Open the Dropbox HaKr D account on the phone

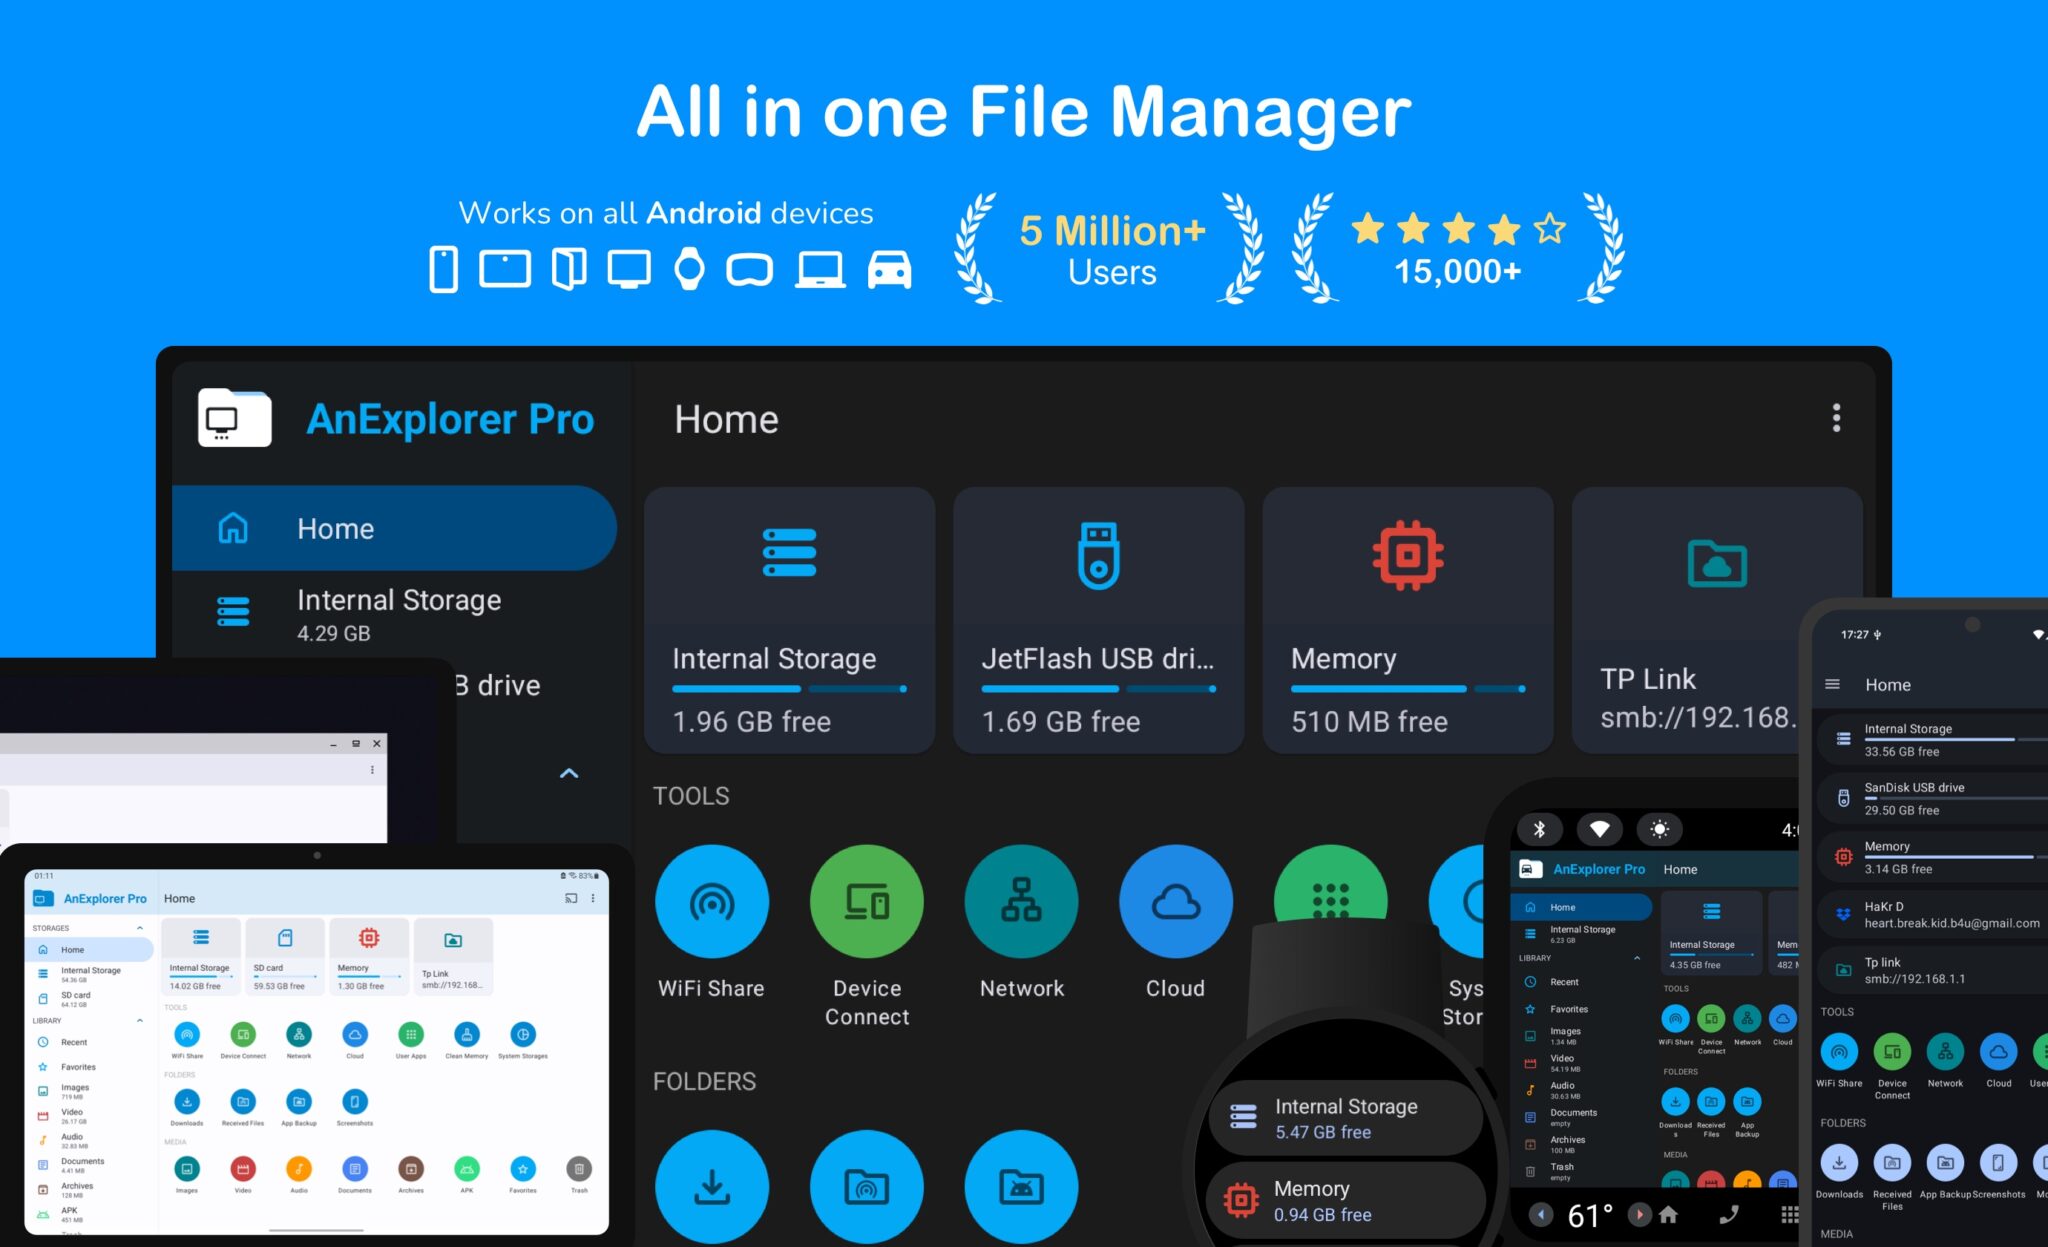[1930, 914]
